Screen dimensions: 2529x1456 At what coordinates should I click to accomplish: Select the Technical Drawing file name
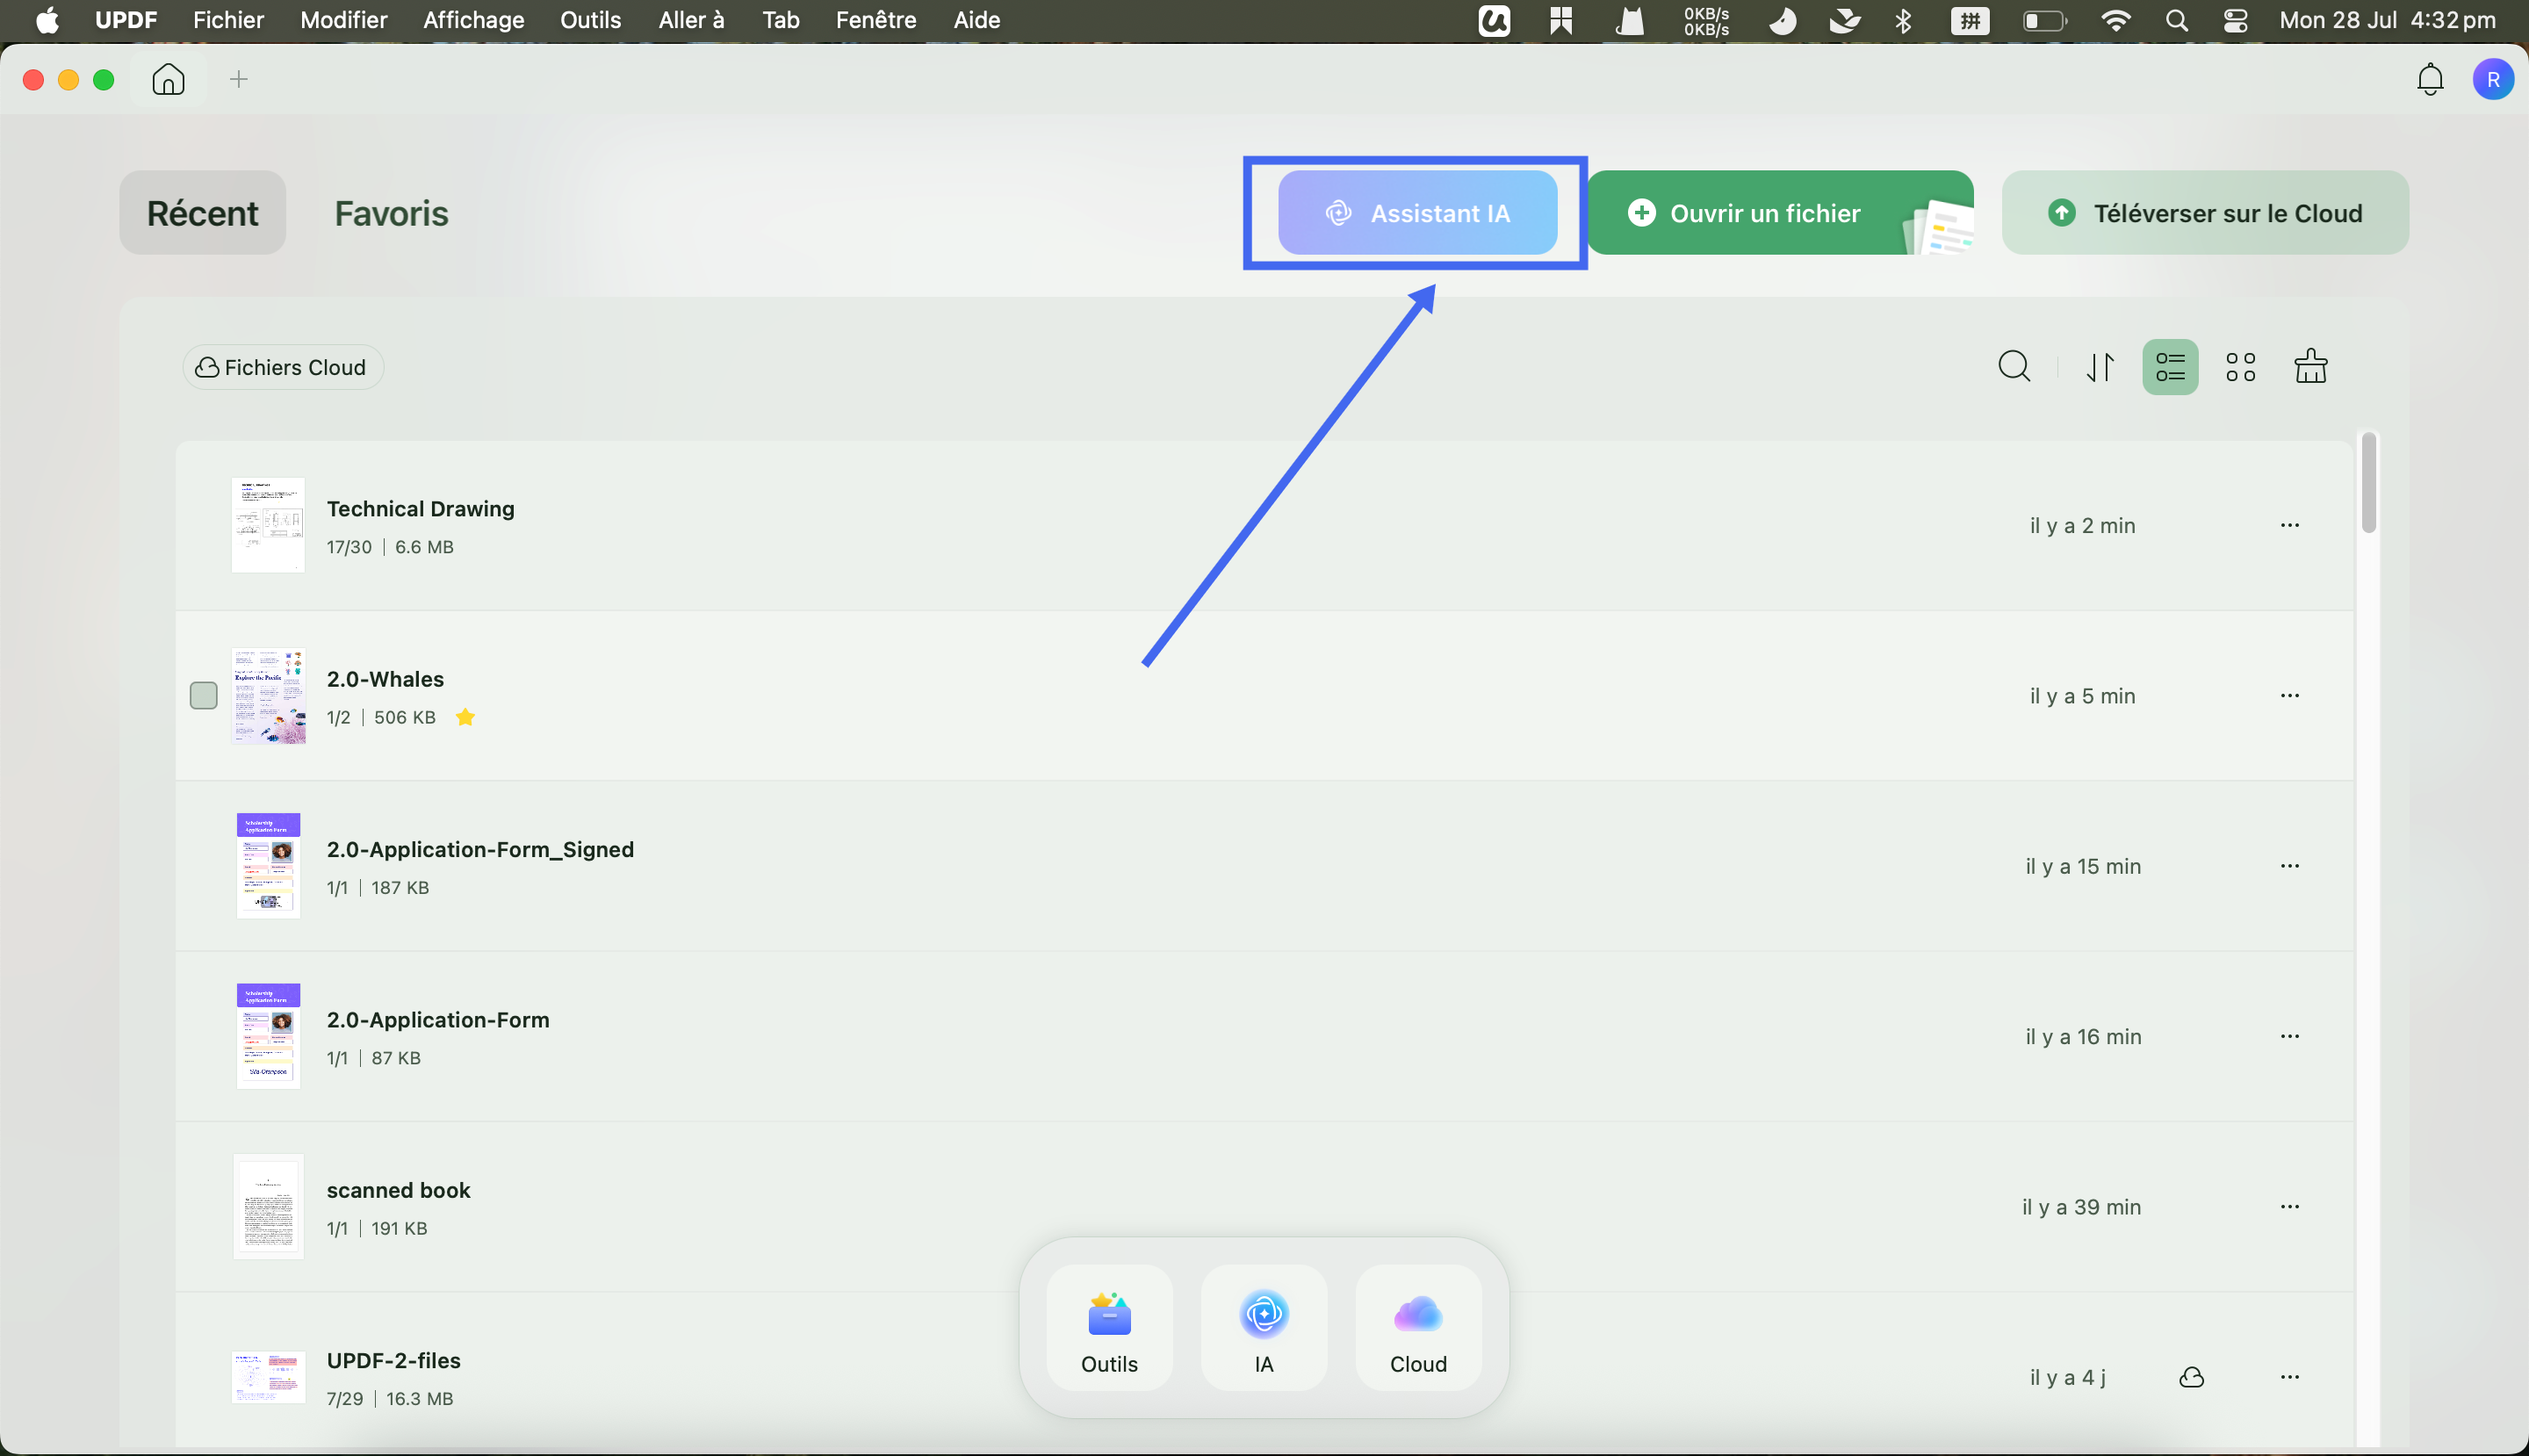(x=420, y=508)
